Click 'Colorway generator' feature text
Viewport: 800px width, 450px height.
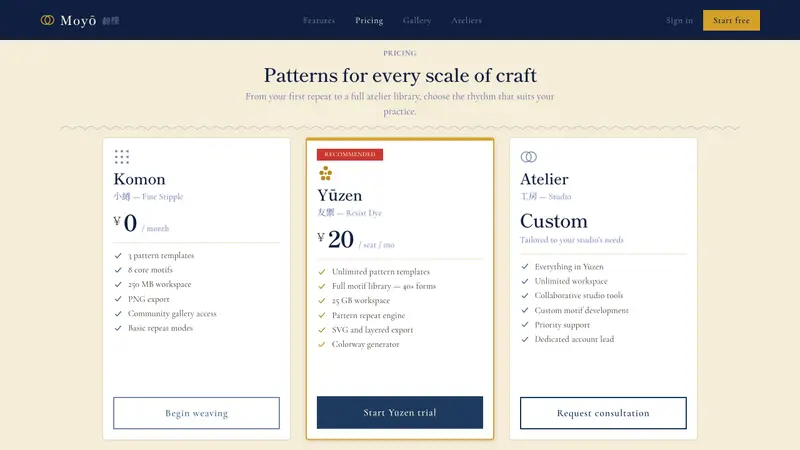[365, 344]
